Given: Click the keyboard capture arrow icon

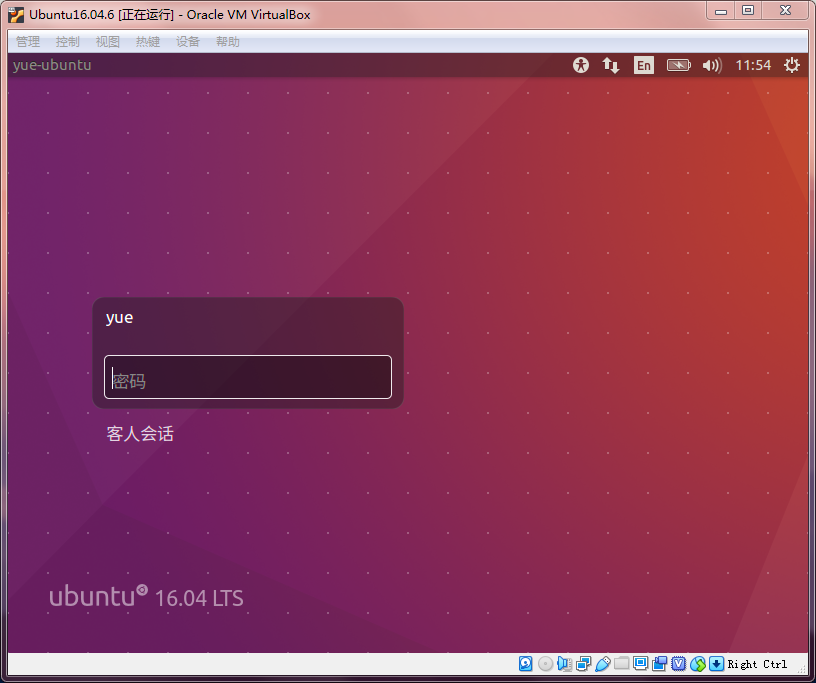Looking at the screenshot, I should pos(717,664).
